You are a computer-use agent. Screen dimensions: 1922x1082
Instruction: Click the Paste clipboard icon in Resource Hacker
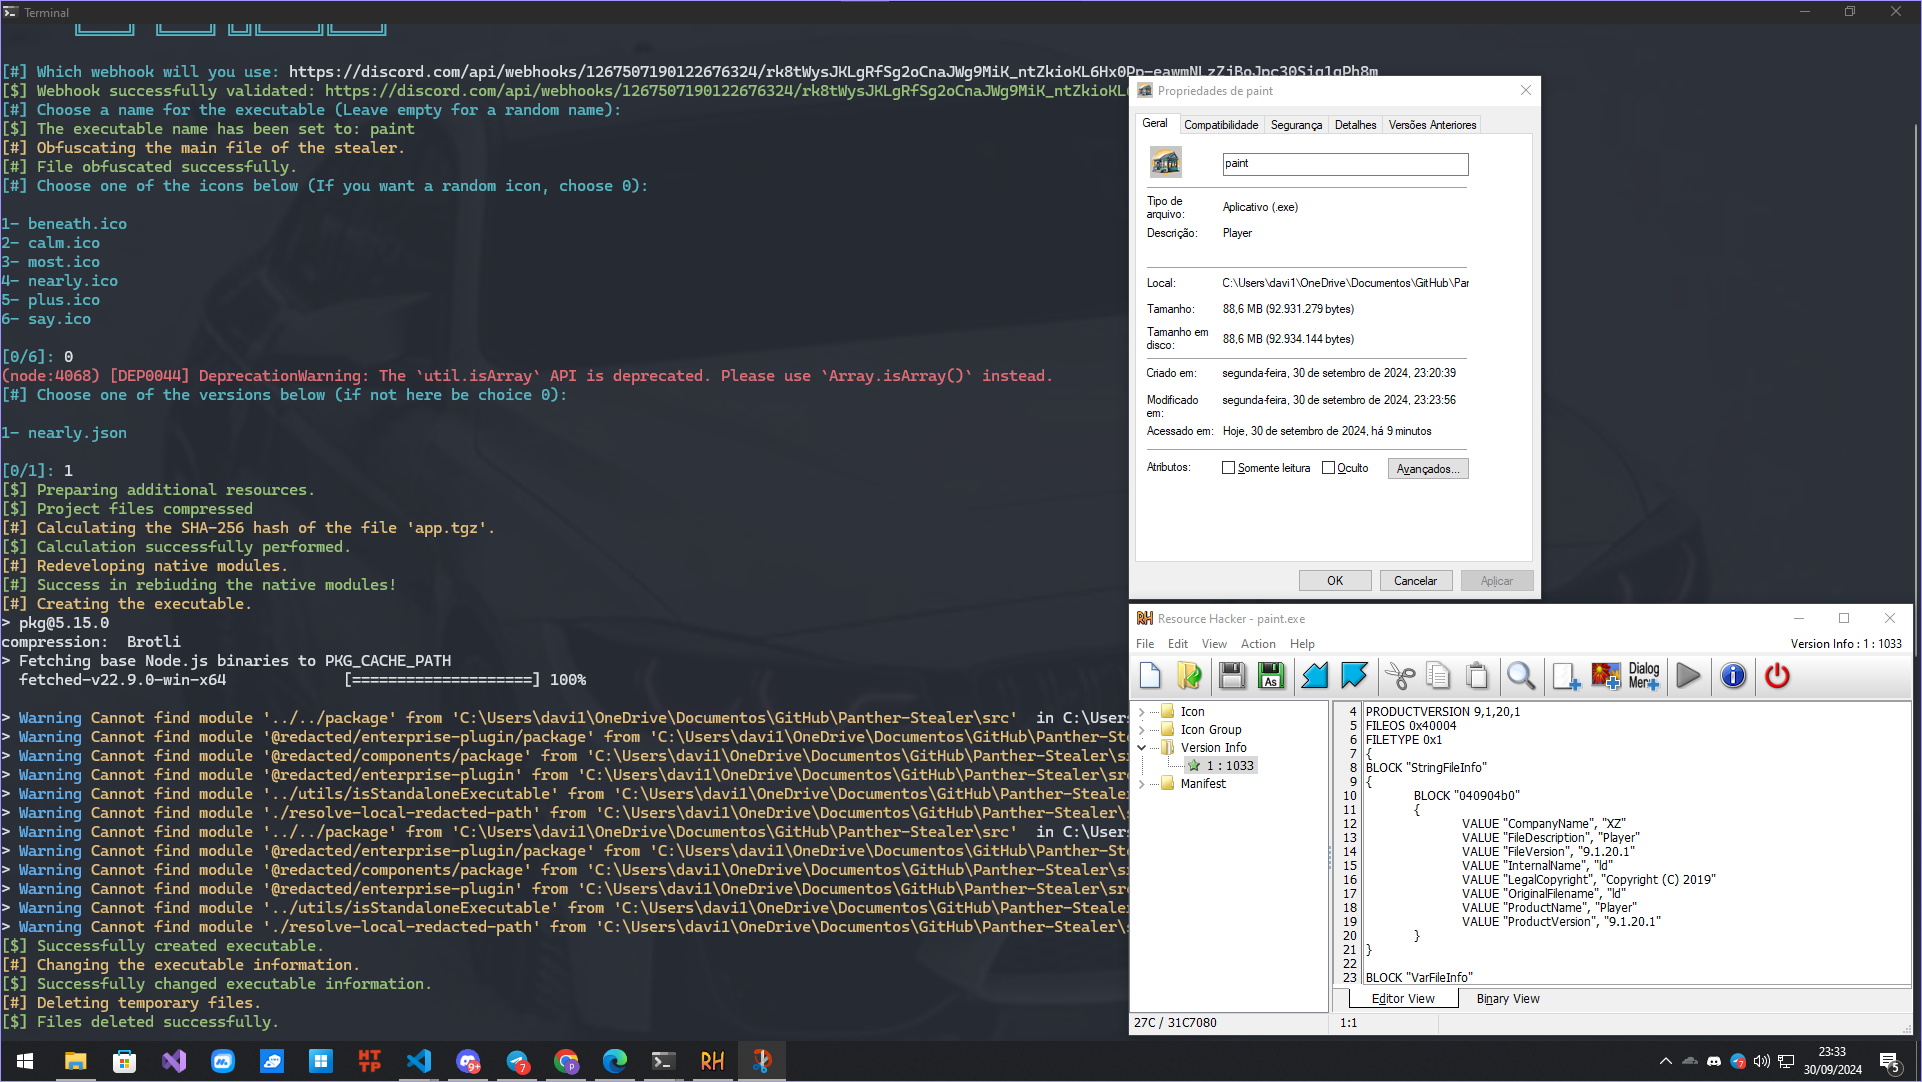1477,676
